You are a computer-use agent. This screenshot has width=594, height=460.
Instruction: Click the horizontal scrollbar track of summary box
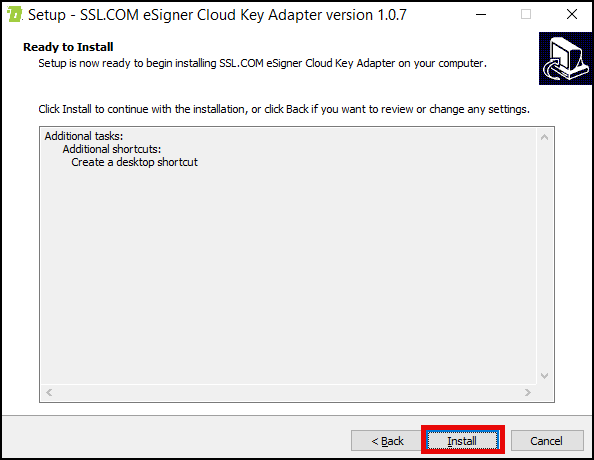click(288, 393)
